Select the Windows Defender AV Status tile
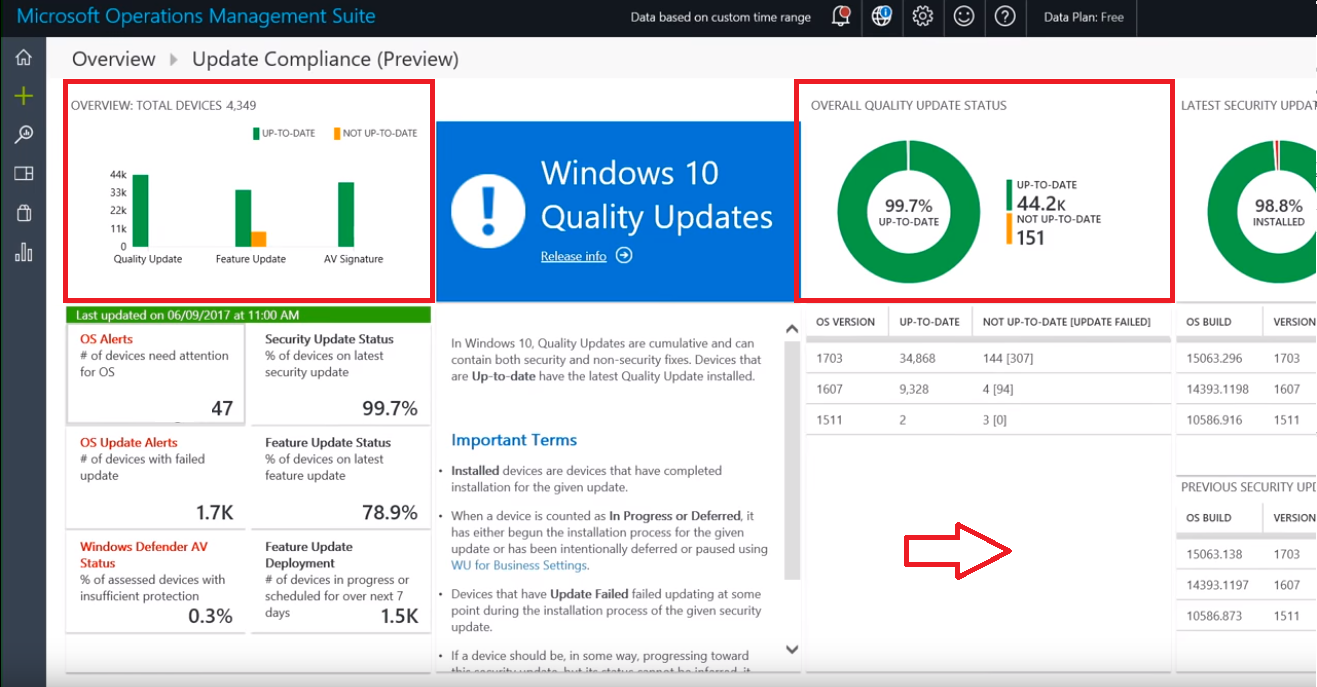The width and height of the screenshot is (1317, 687). [x=156, y=583]
